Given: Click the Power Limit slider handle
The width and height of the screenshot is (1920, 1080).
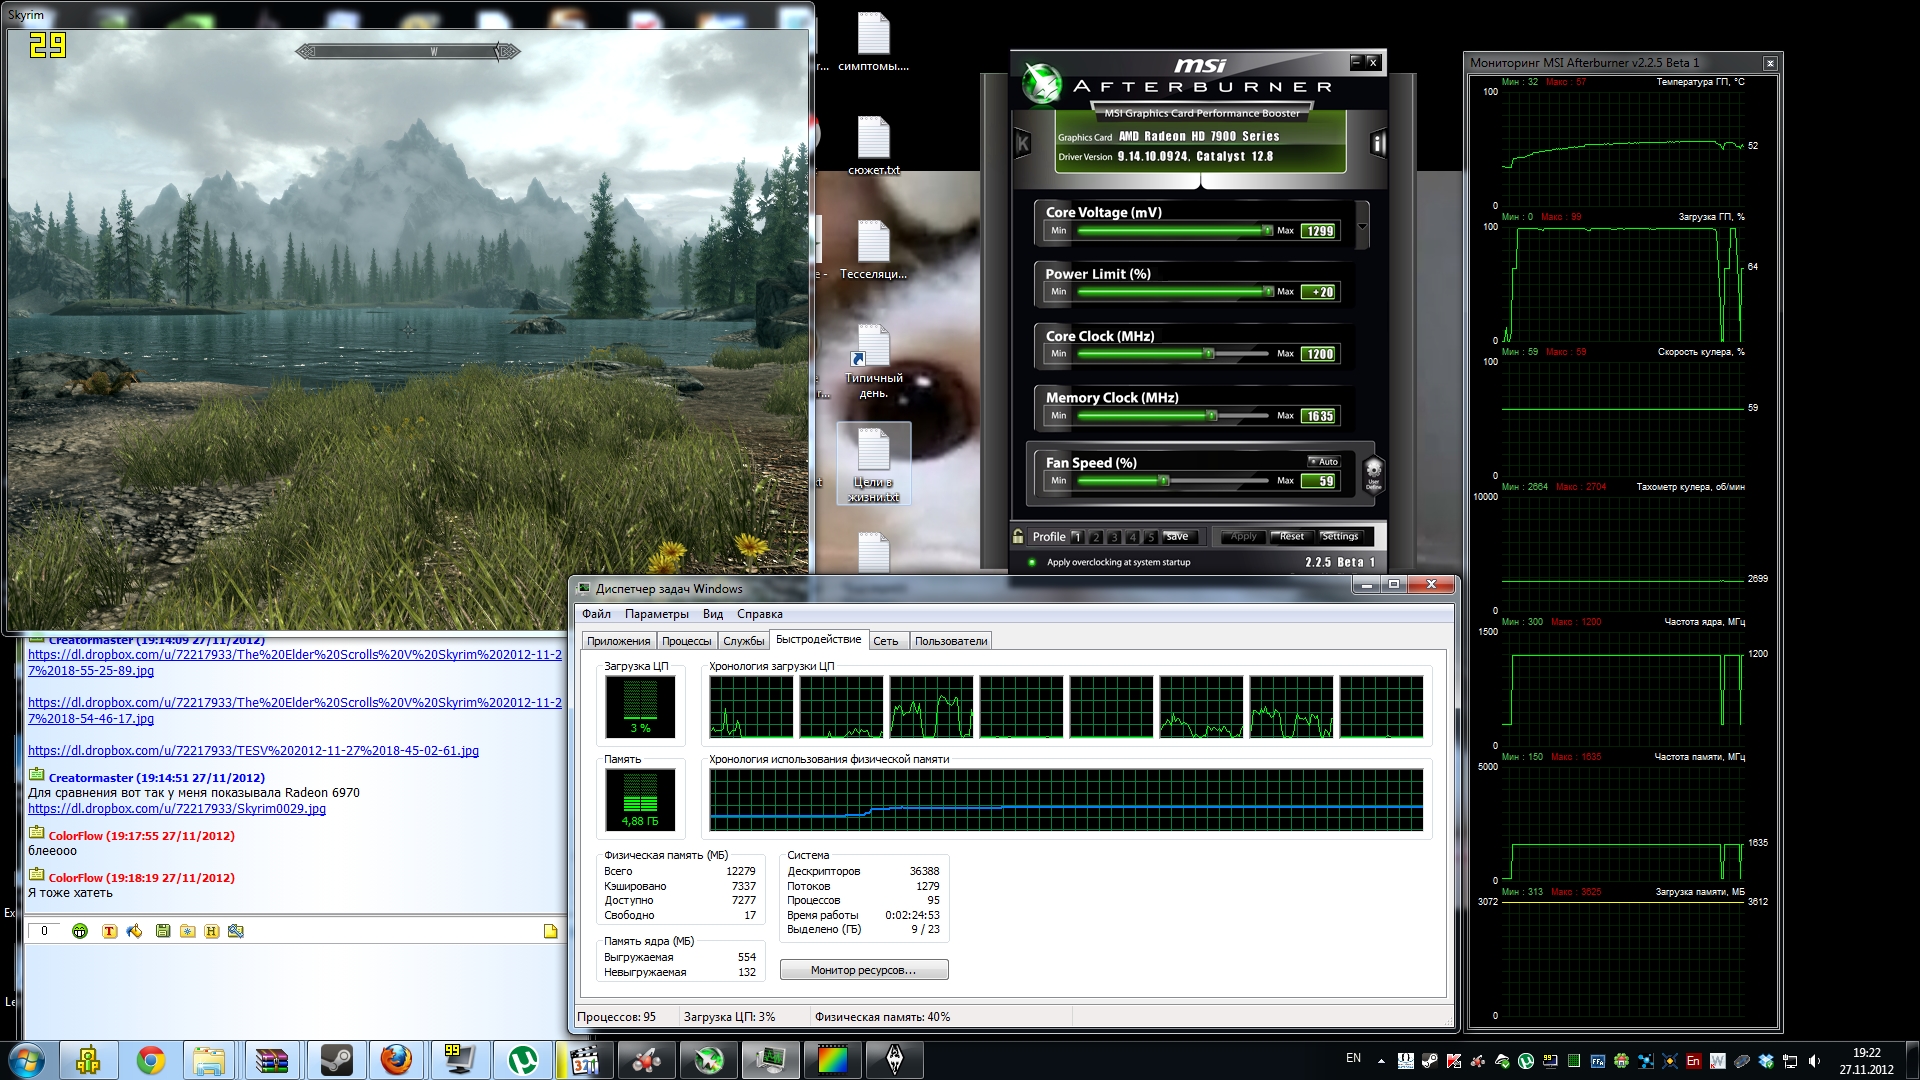Looking at the screenshot, I should pos(1267,292).
